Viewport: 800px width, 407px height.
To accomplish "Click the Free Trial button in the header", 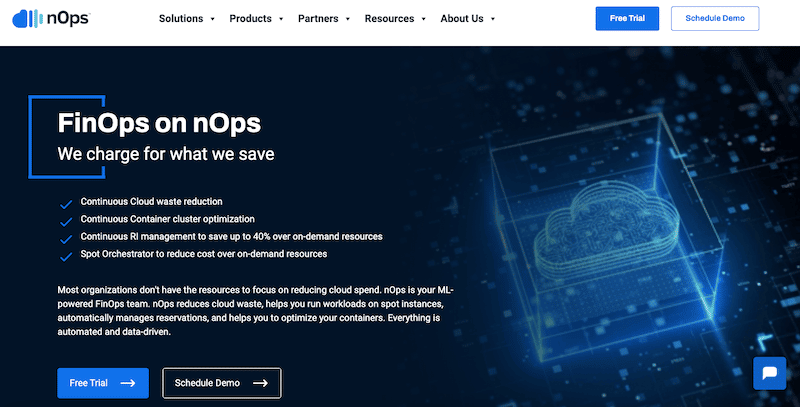I will (x=627, y=18).
